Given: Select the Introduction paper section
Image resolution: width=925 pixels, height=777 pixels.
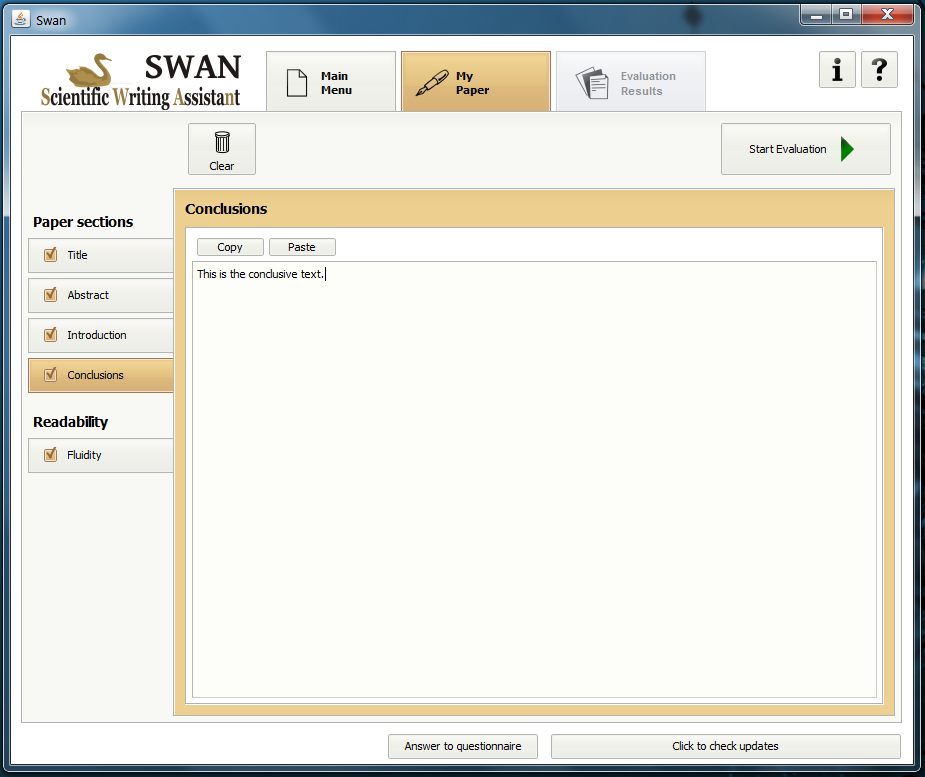Looking at the screenshot, I should pyautogui.click(x=101, y=335).
